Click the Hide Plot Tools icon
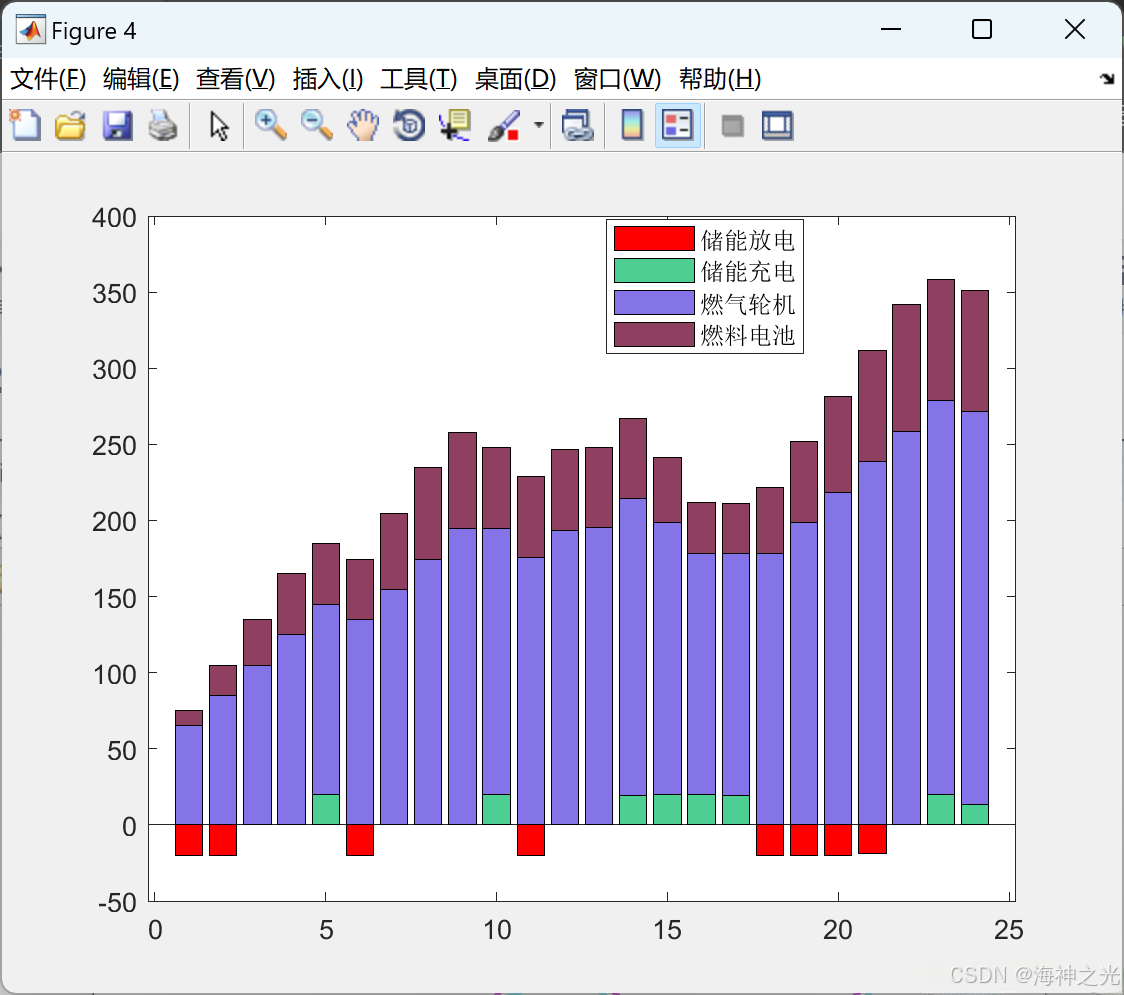The width and height of the screenshot is (1124, 995). 732,126
